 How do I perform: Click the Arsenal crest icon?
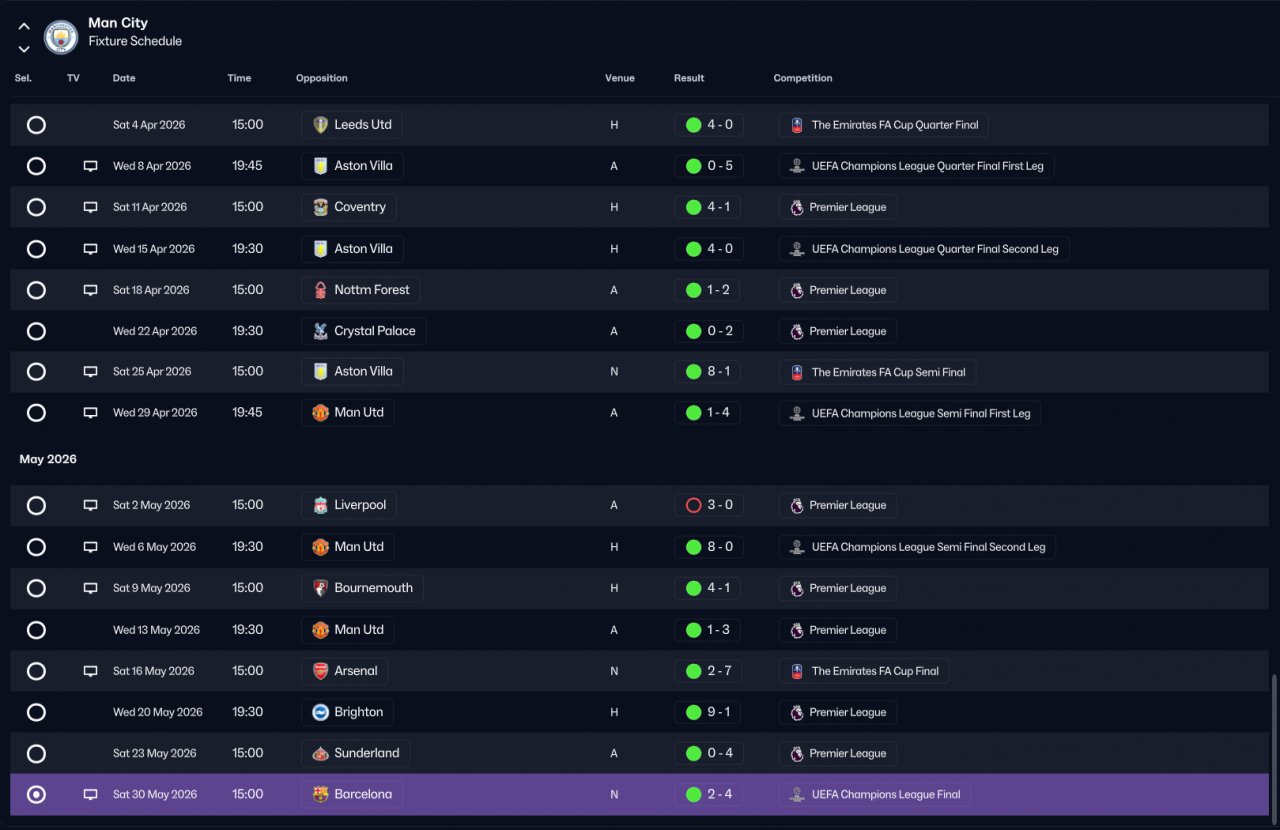pyautogui.click(x=320, y=671)
